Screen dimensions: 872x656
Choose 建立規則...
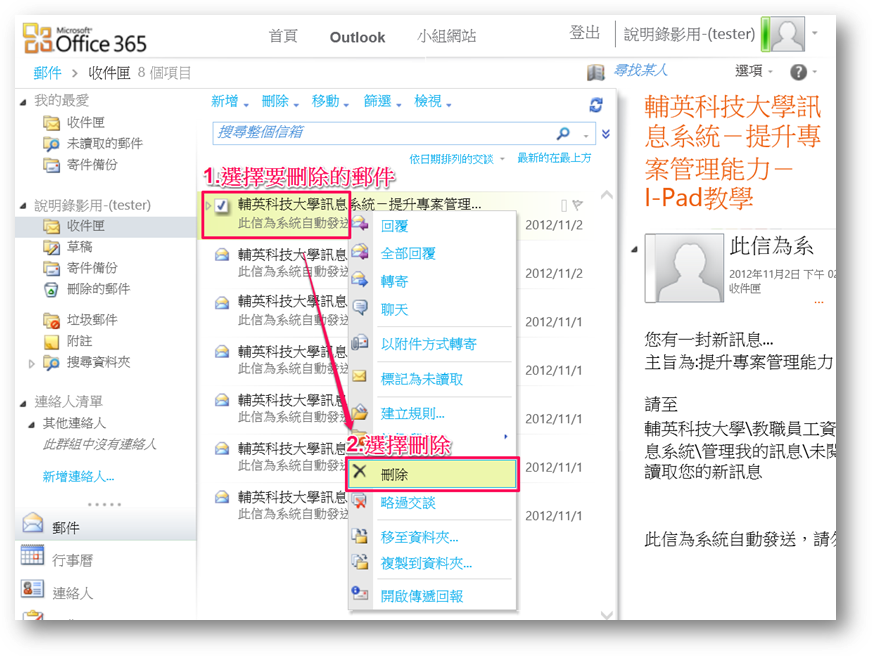click(413, 414)
